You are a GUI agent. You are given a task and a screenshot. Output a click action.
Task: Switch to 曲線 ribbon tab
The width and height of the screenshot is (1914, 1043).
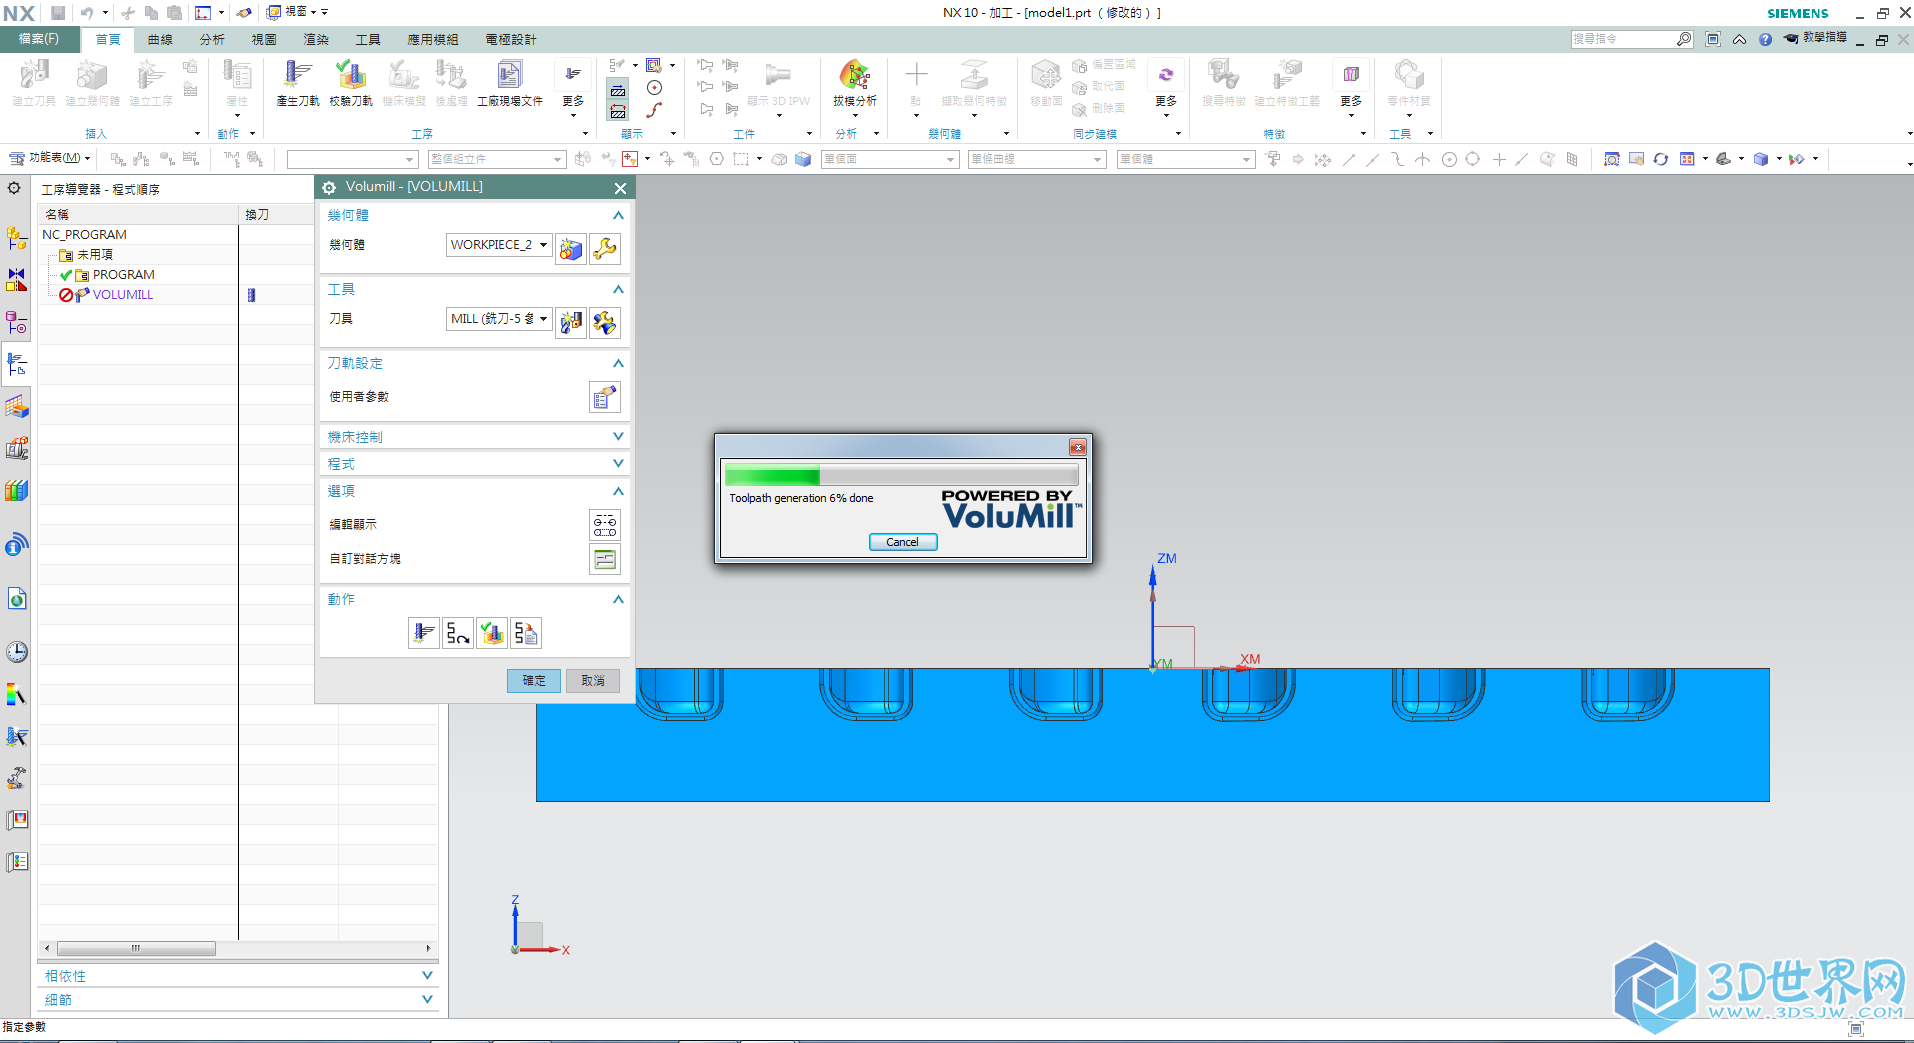click(x=160, y=40)
